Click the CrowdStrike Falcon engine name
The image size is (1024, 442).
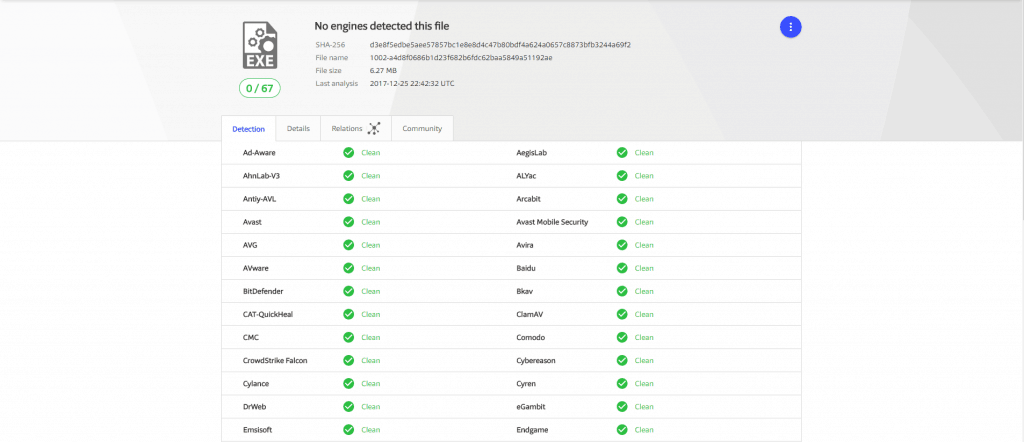pos(275,360)
